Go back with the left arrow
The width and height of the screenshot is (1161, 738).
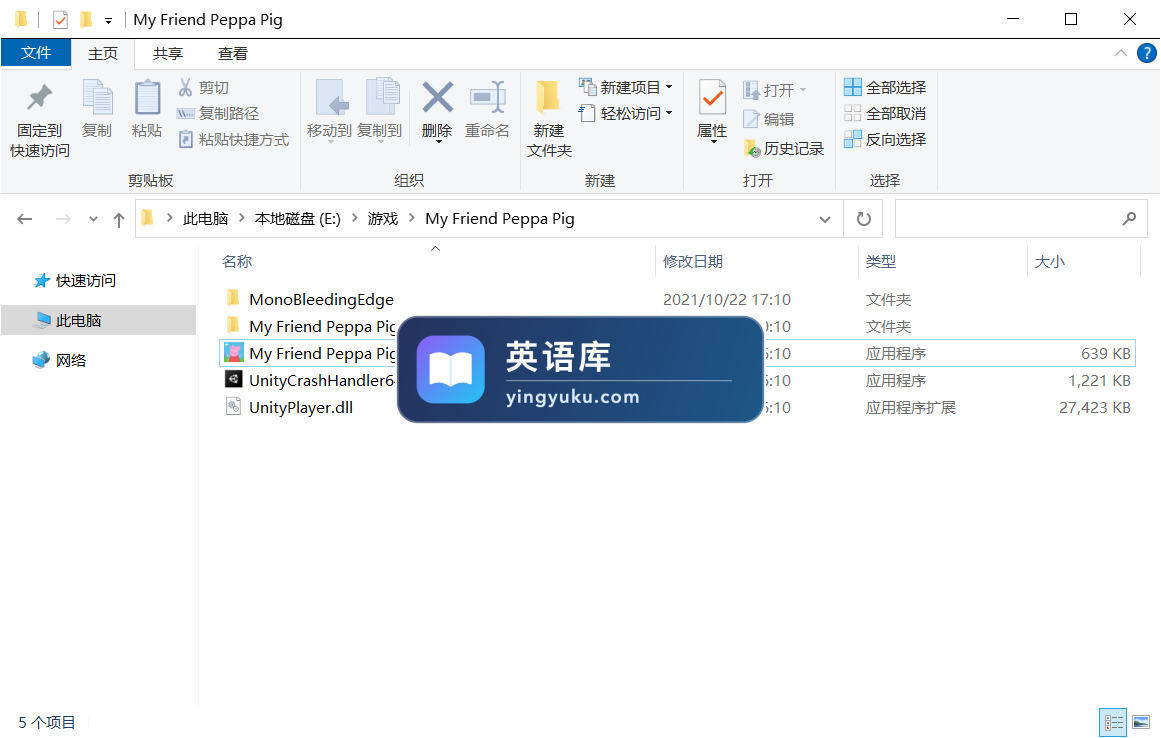coord(24,219)
